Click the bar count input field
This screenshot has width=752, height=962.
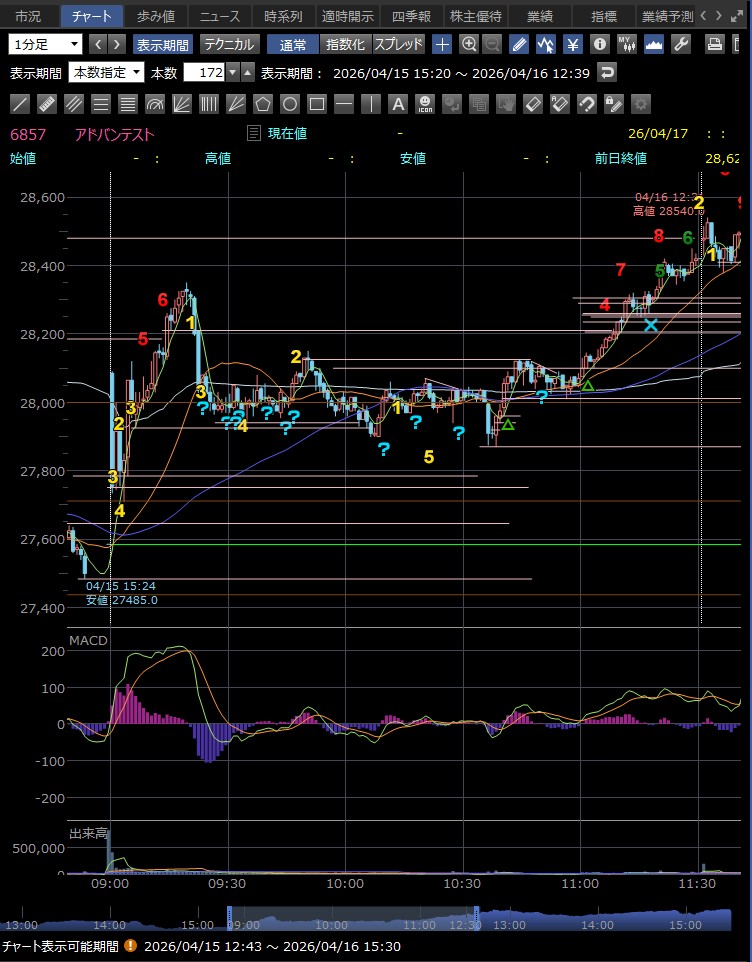[x=204, y=73]
